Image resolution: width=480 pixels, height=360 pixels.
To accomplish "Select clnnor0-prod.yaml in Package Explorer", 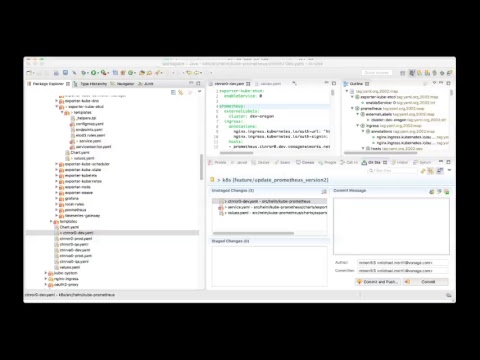I will coord(75,239).
